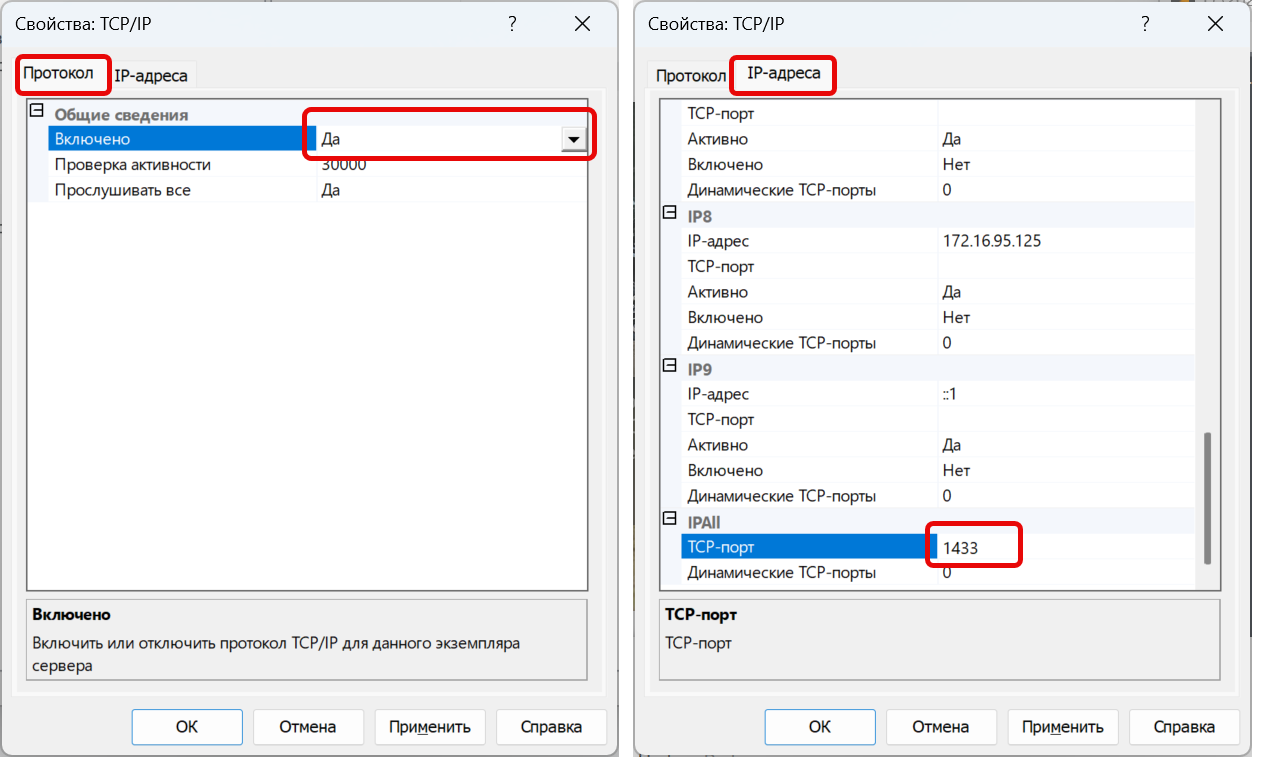Click the ::1 address value under IP9
This screenshot has height=757, width=1263.
pyautogui.click(x=949, y=394)
